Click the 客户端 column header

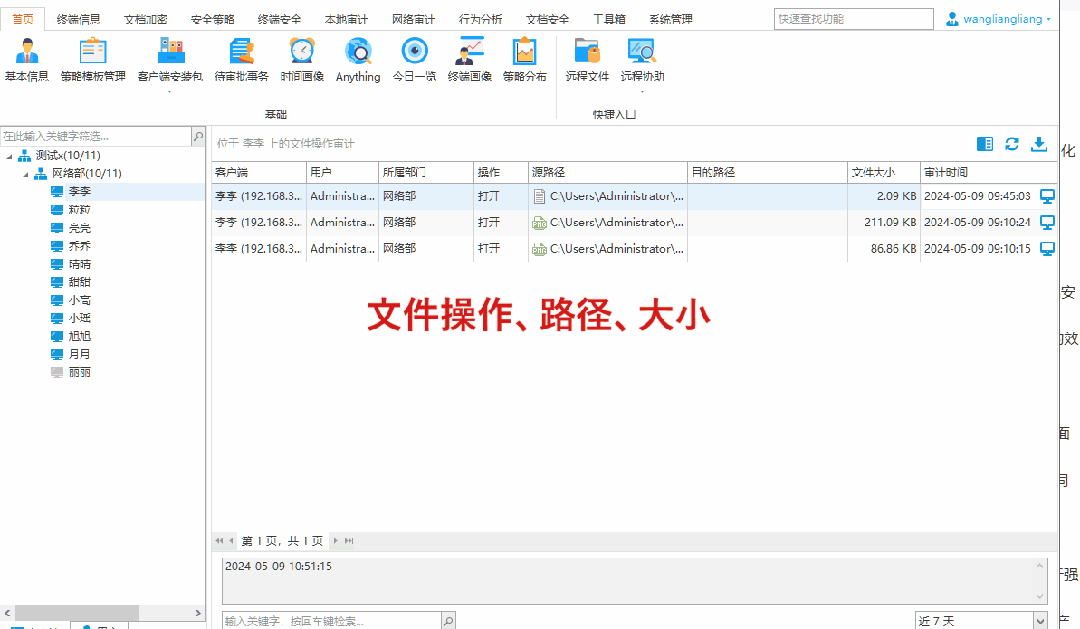pos(258,172)
